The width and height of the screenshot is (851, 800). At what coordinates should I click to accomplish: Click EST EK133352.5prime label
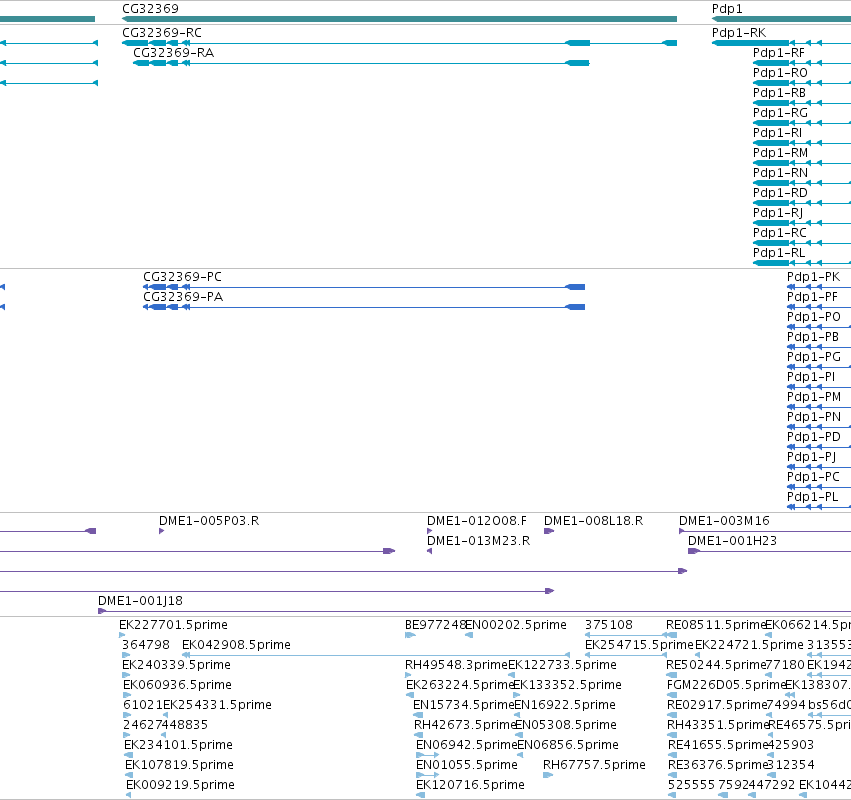567,685
